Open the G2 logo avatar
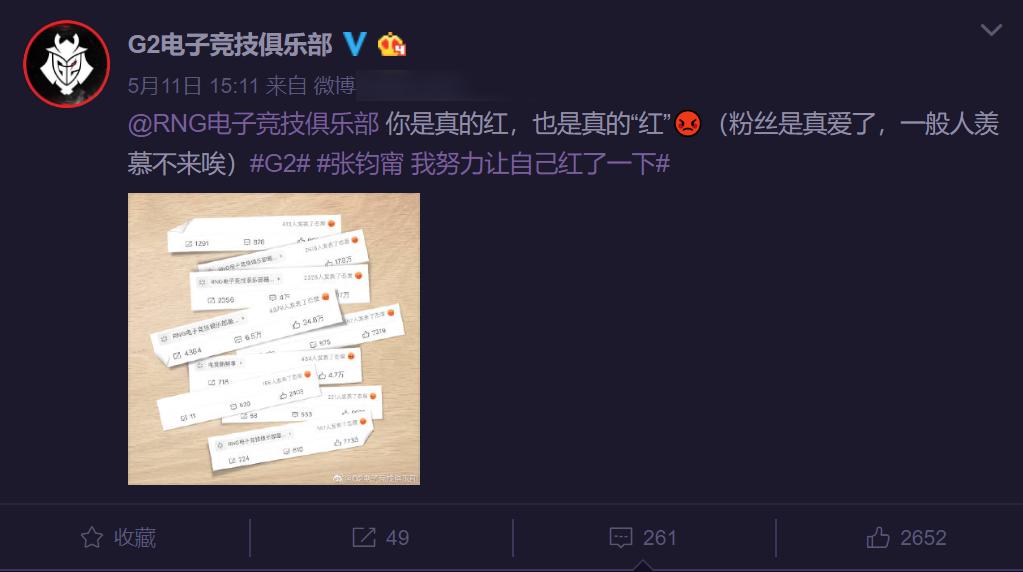This screenshot has width=1023, height=572. 67,64
